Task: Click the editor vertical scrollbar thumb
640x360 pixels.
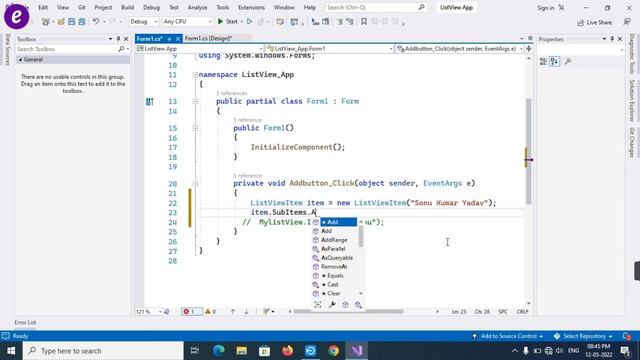Action: click(529, 151)
